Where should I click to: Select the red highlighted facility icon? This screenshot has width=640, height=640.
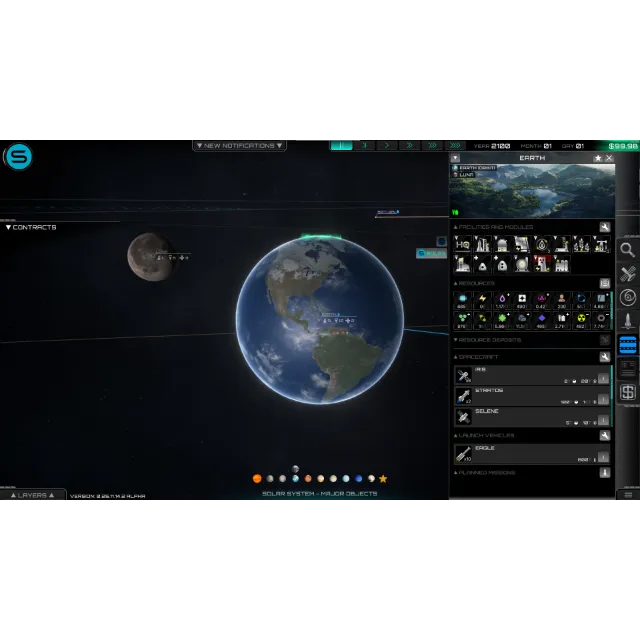click(542, 264)
